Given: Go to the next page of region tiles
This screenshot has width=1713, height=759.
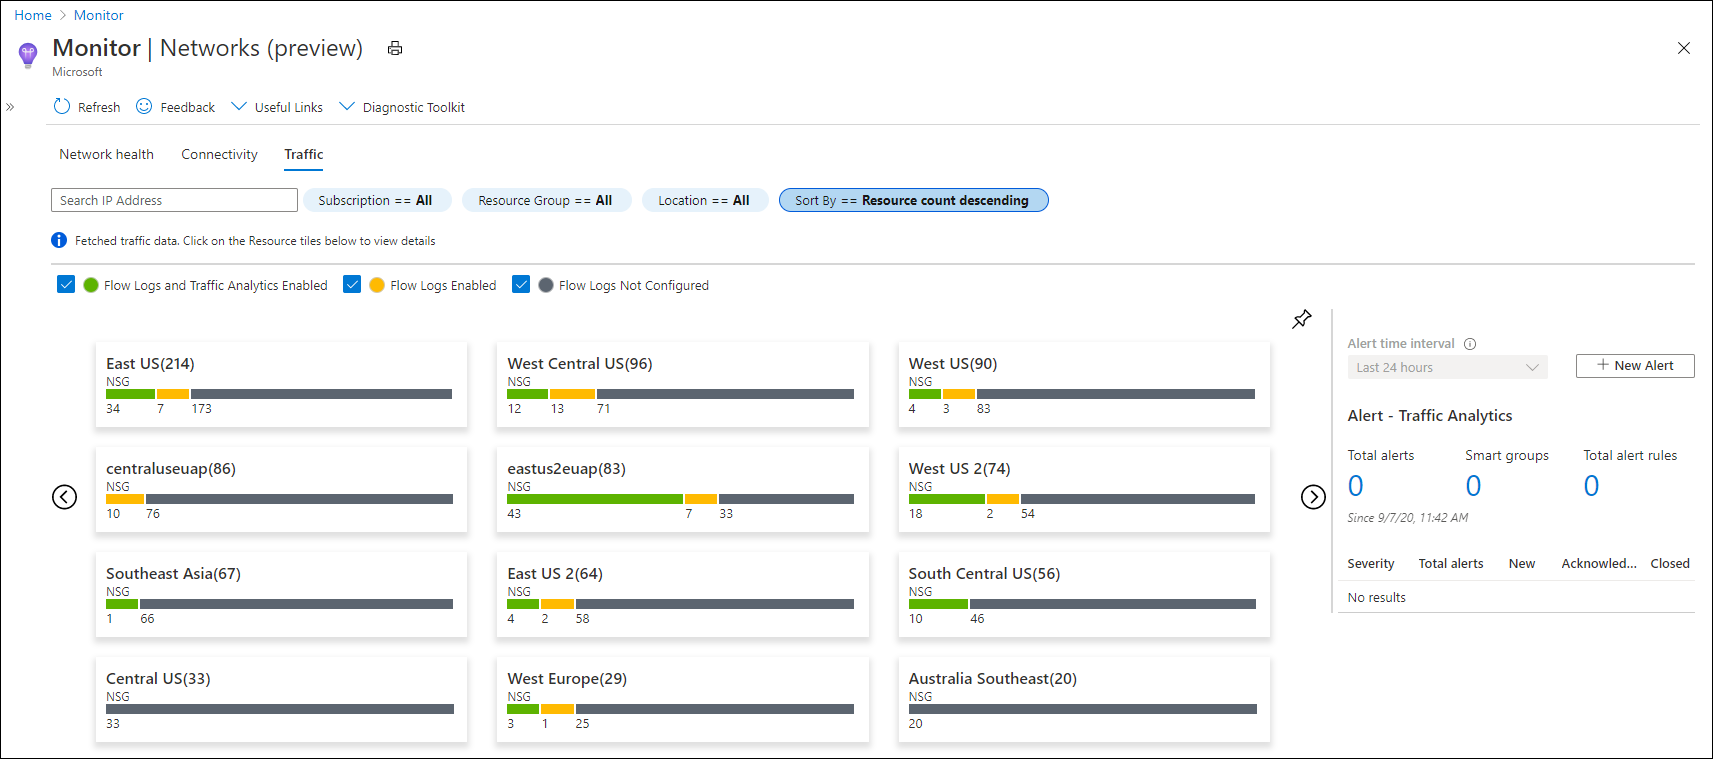Looking at the screenshot, I should (x=1313, y=497).
